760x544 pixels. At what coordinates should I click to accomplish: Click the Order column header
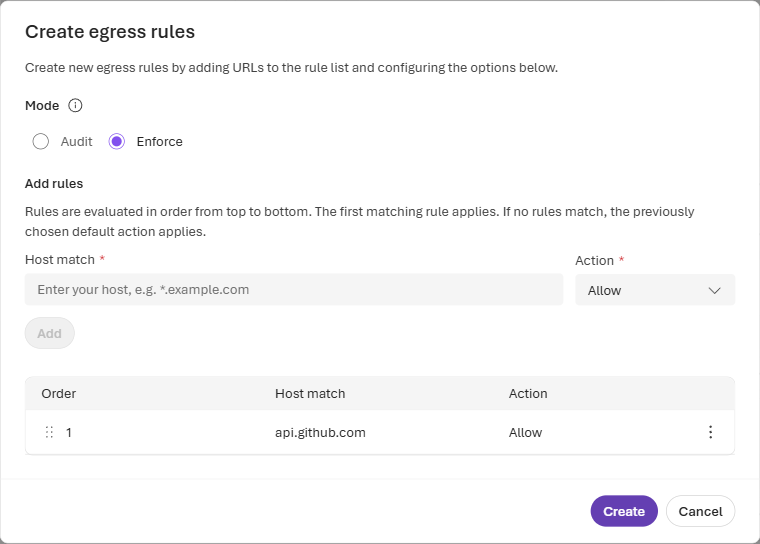coord(59,393)
